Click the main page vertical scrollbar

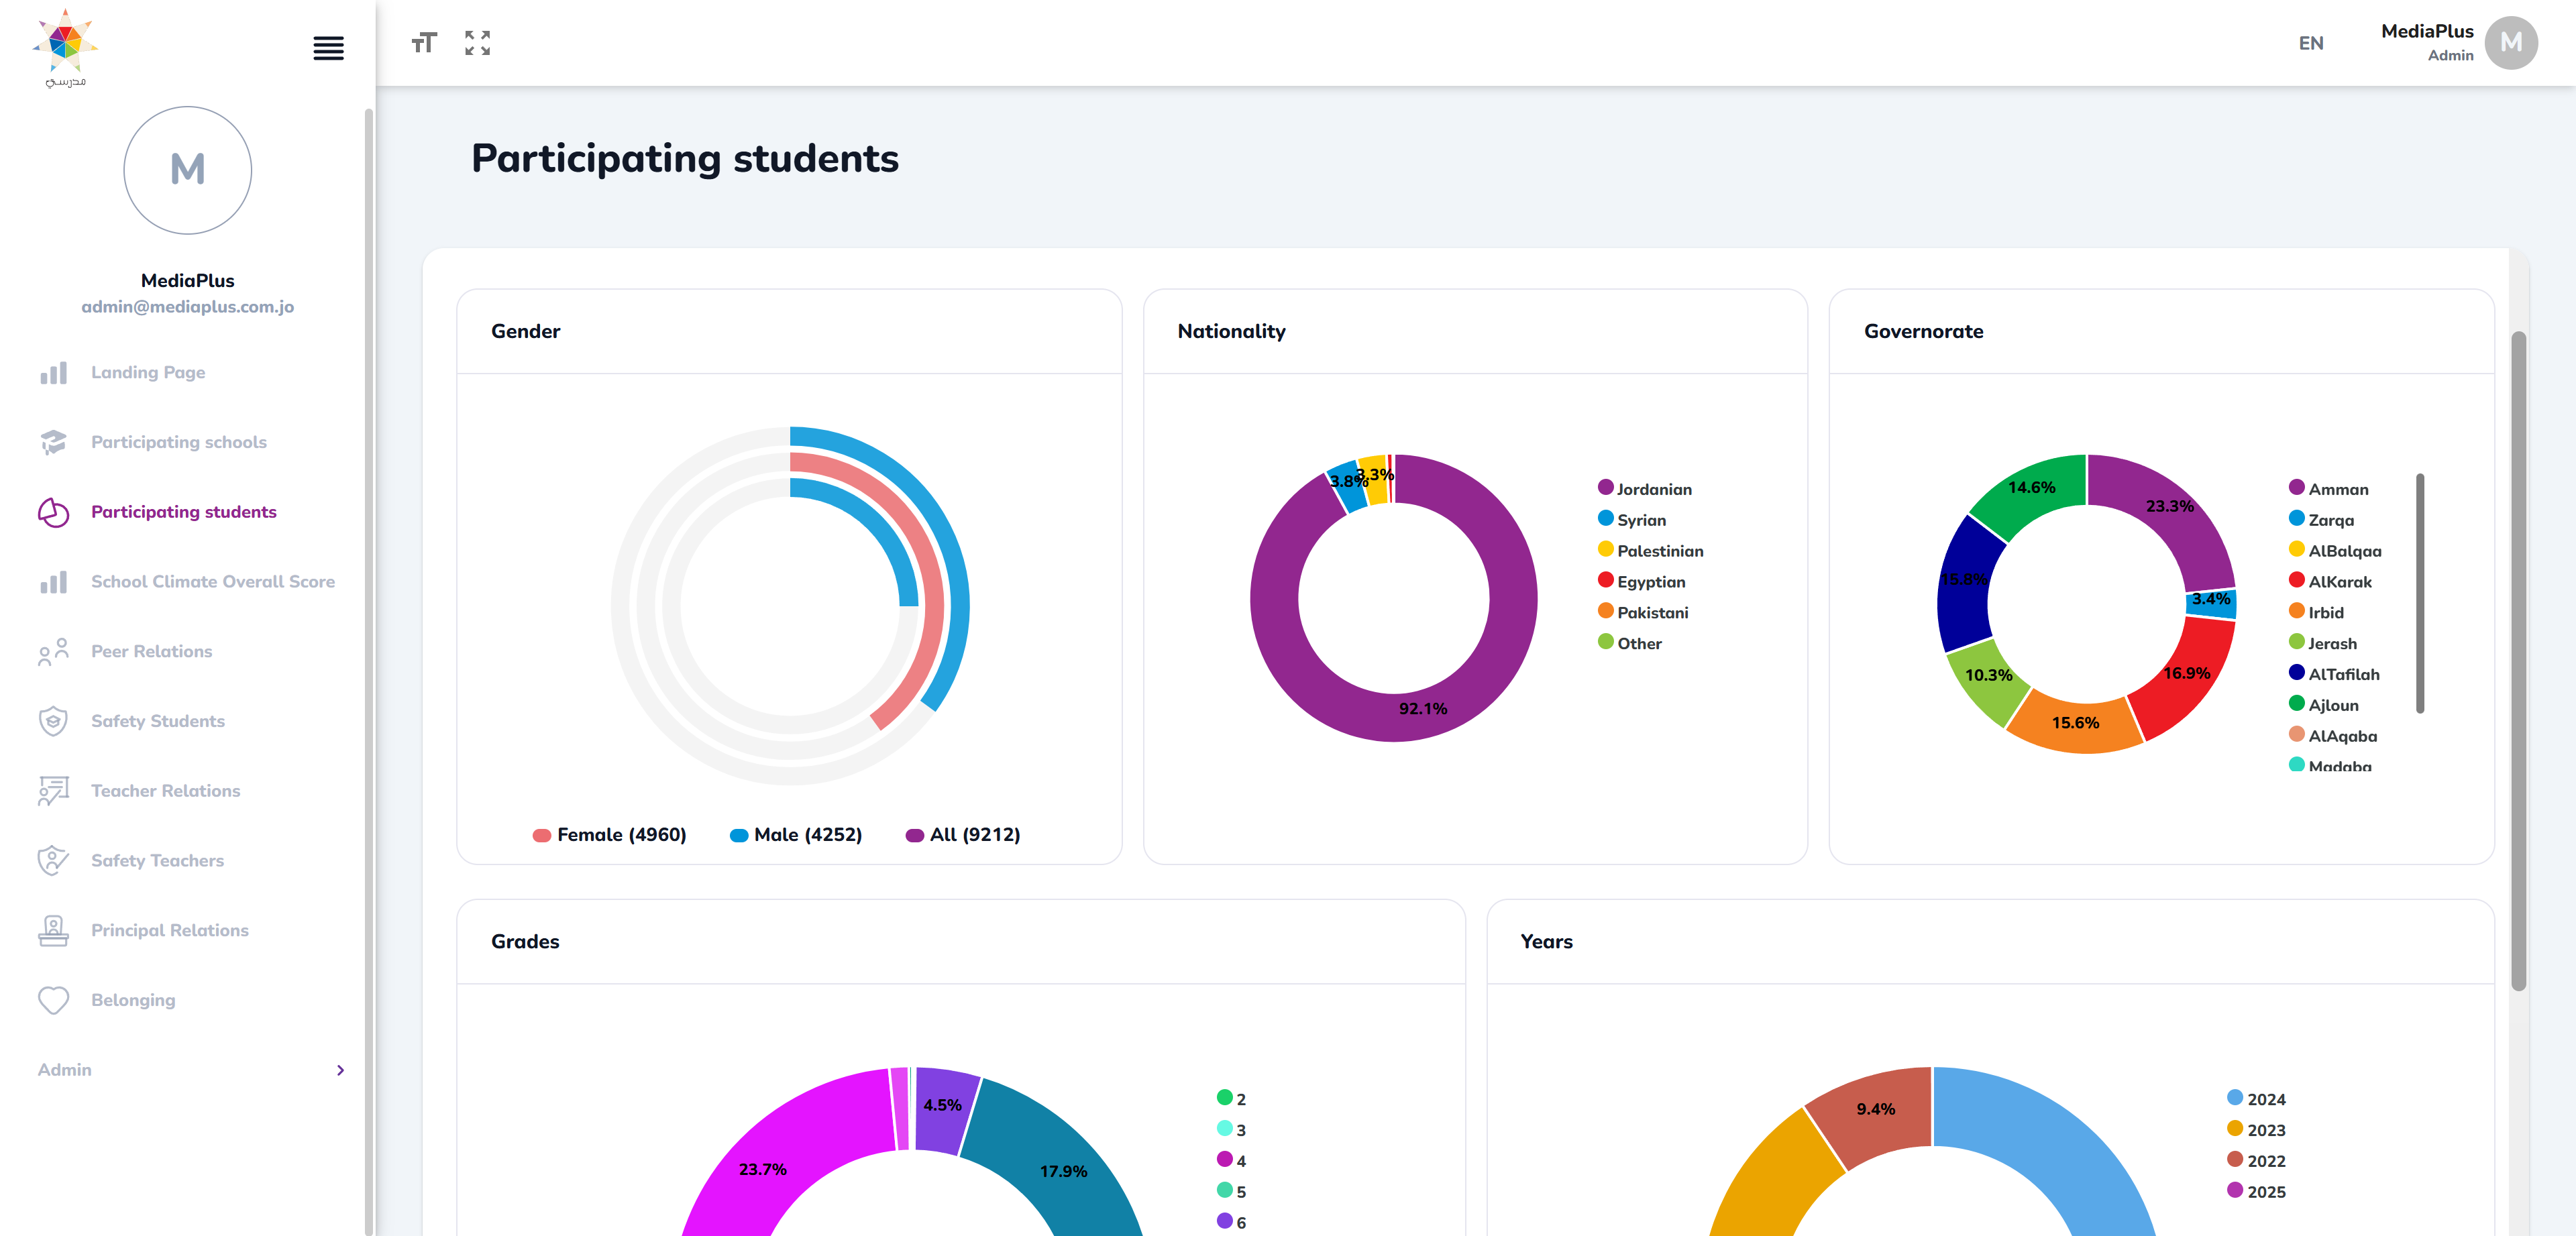2518,661
